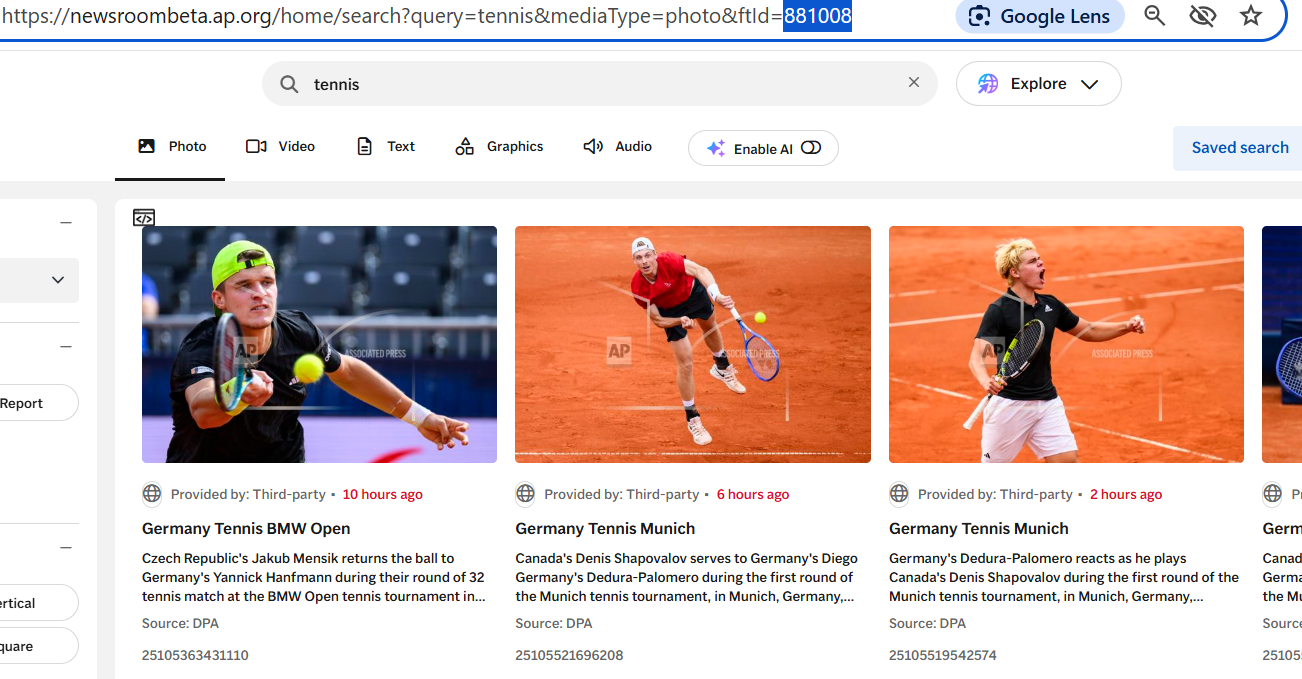Expand the sidebar filter dropdown chevron
The width and height of the screenshot is (1302, 679).
tap(58, 280)
